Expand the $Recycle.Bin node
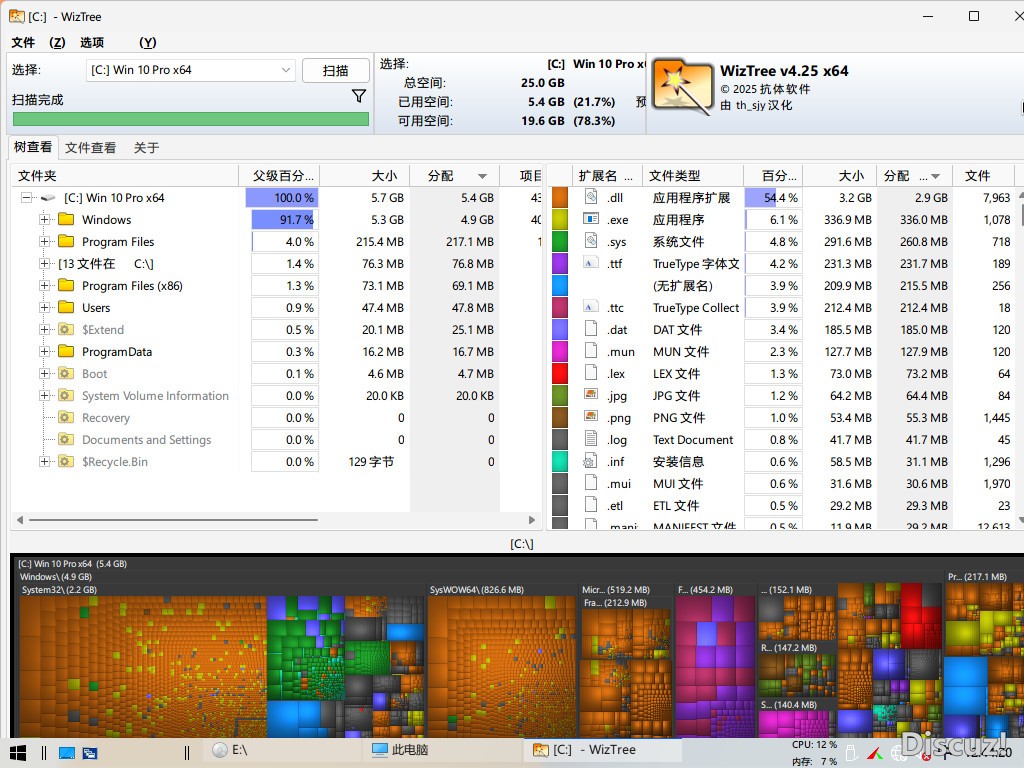This screenshot has height=768, width=1024. pos(44,462)
